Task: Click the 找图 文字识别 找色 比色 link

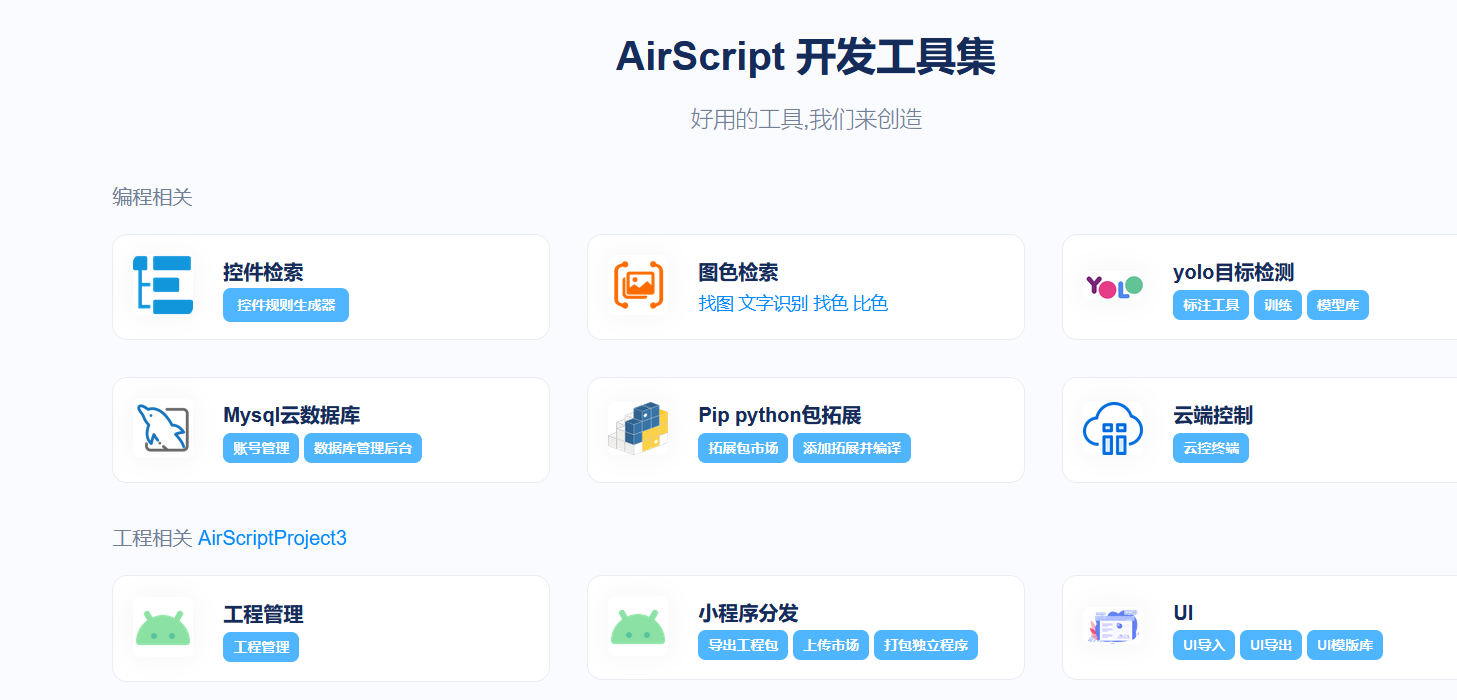Action: point(793,303)
